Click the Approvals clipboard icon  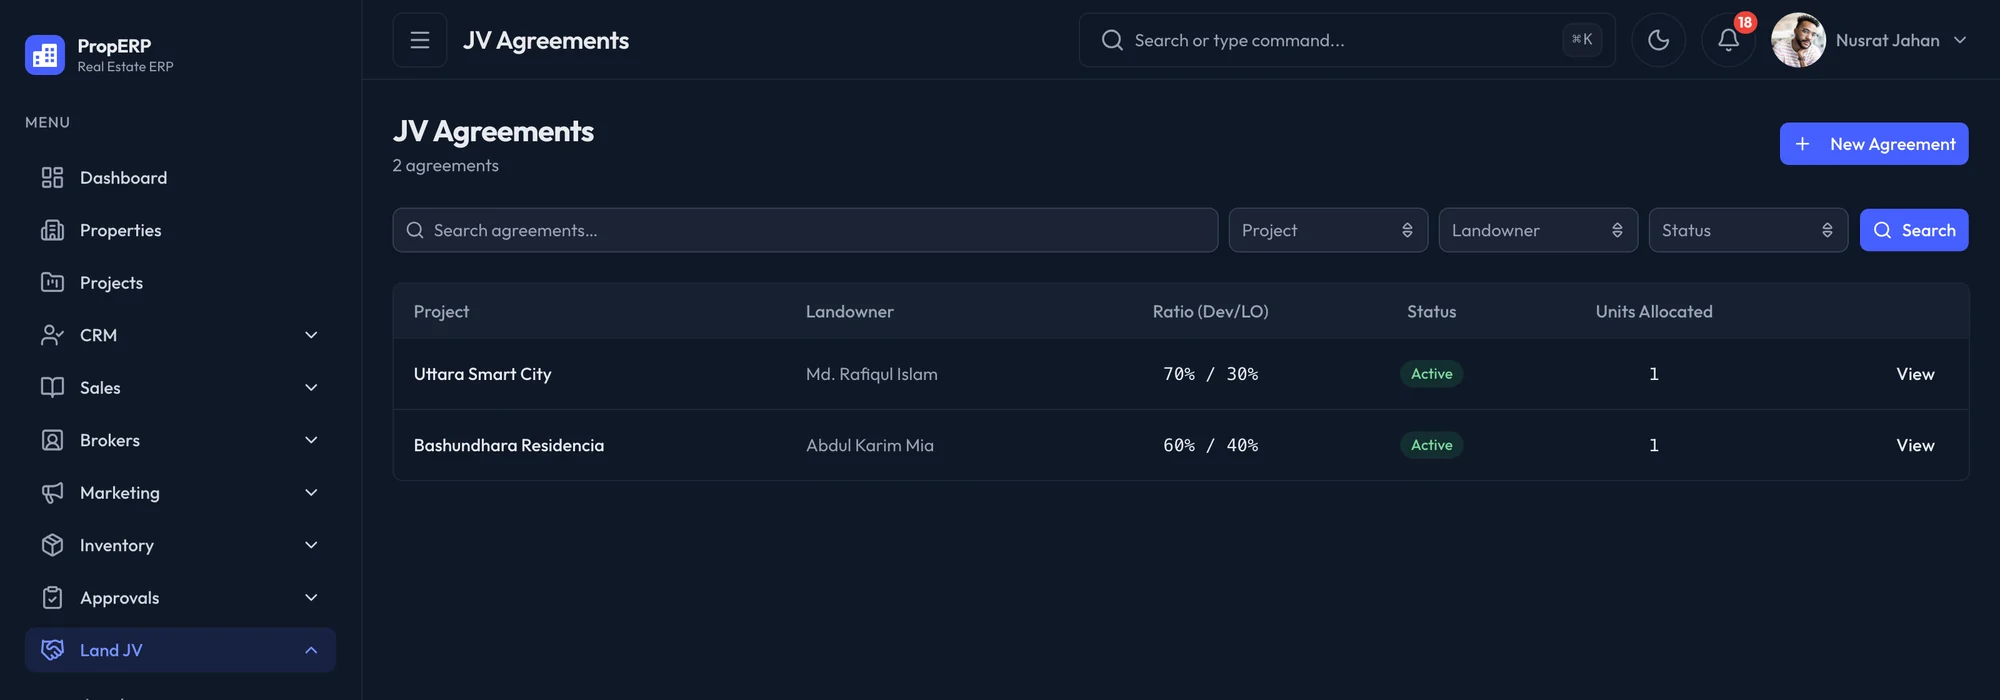pos(52,598)
